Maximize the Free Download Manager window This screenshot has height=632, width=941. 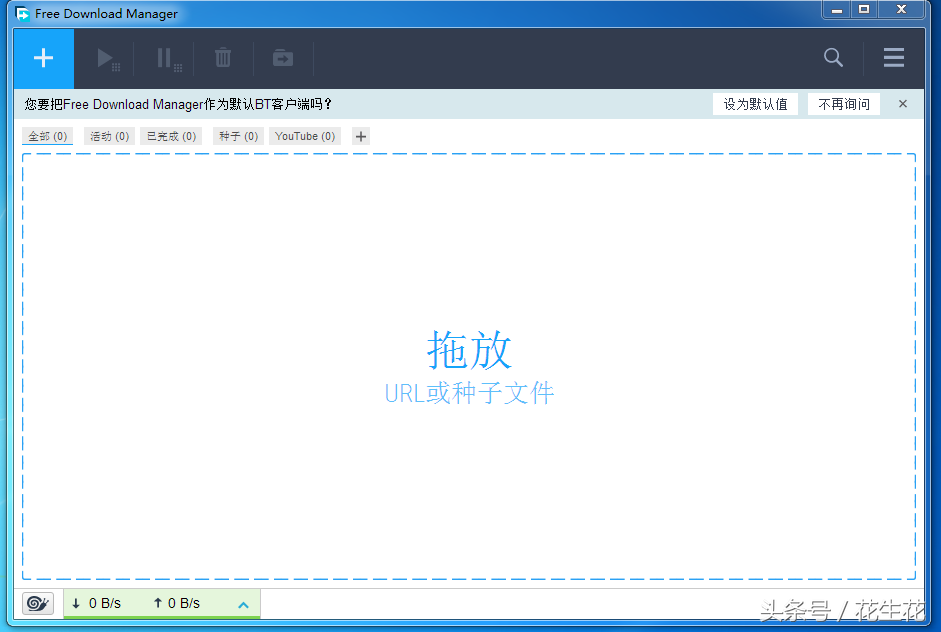tap(864, 10)
